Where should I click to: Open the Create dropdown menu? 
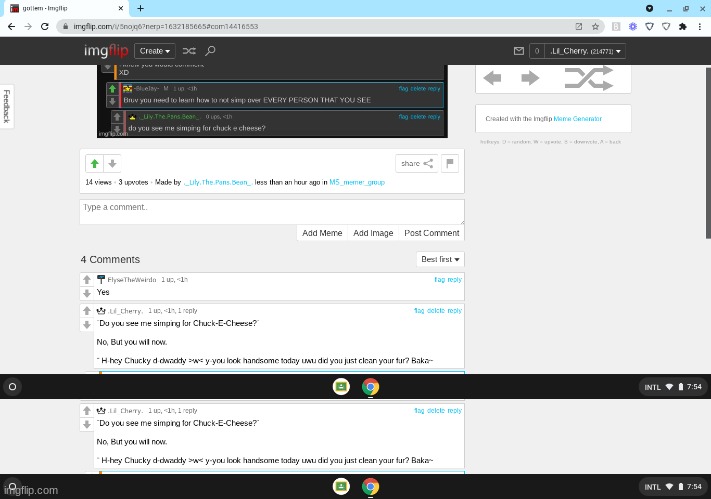click(x=155, y=51)
